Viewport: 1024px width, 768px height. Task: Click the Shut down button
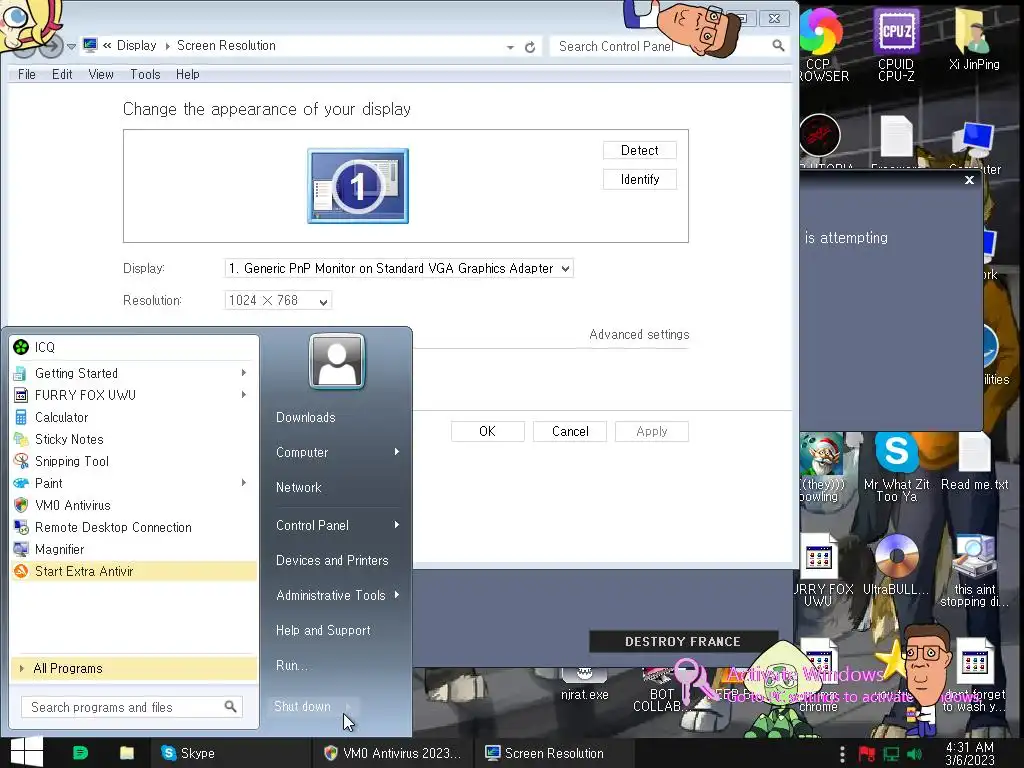(303, 707)
